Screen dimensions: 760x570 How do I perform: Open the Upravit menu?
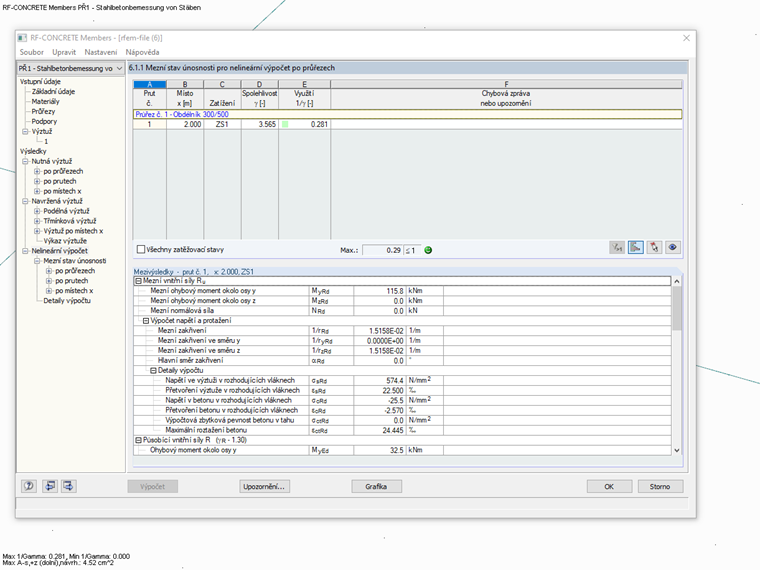[x=64, y=52]
